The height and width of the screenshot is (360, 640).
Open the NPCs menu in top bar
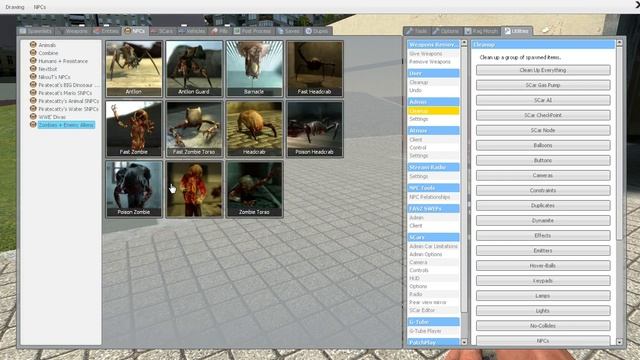click(x=40, y=7)
